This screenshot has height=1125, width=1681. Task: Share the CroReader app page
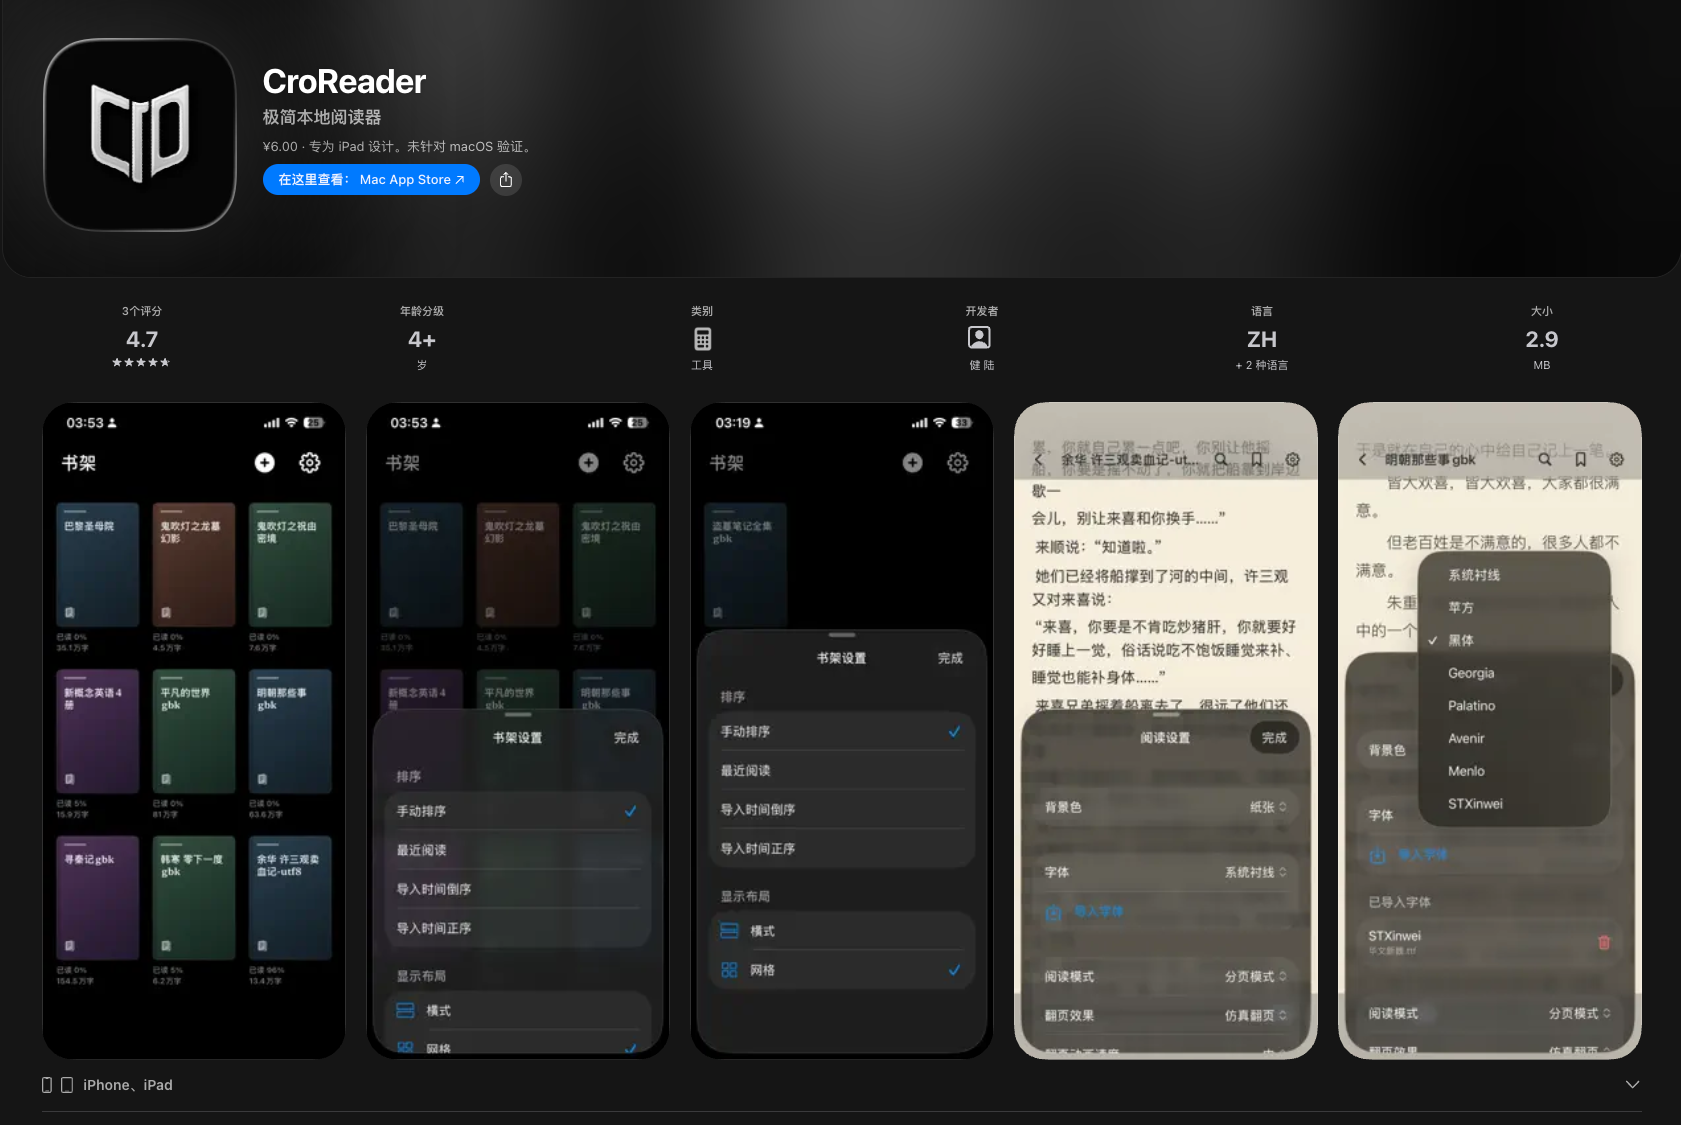click(x=506, y=180)
